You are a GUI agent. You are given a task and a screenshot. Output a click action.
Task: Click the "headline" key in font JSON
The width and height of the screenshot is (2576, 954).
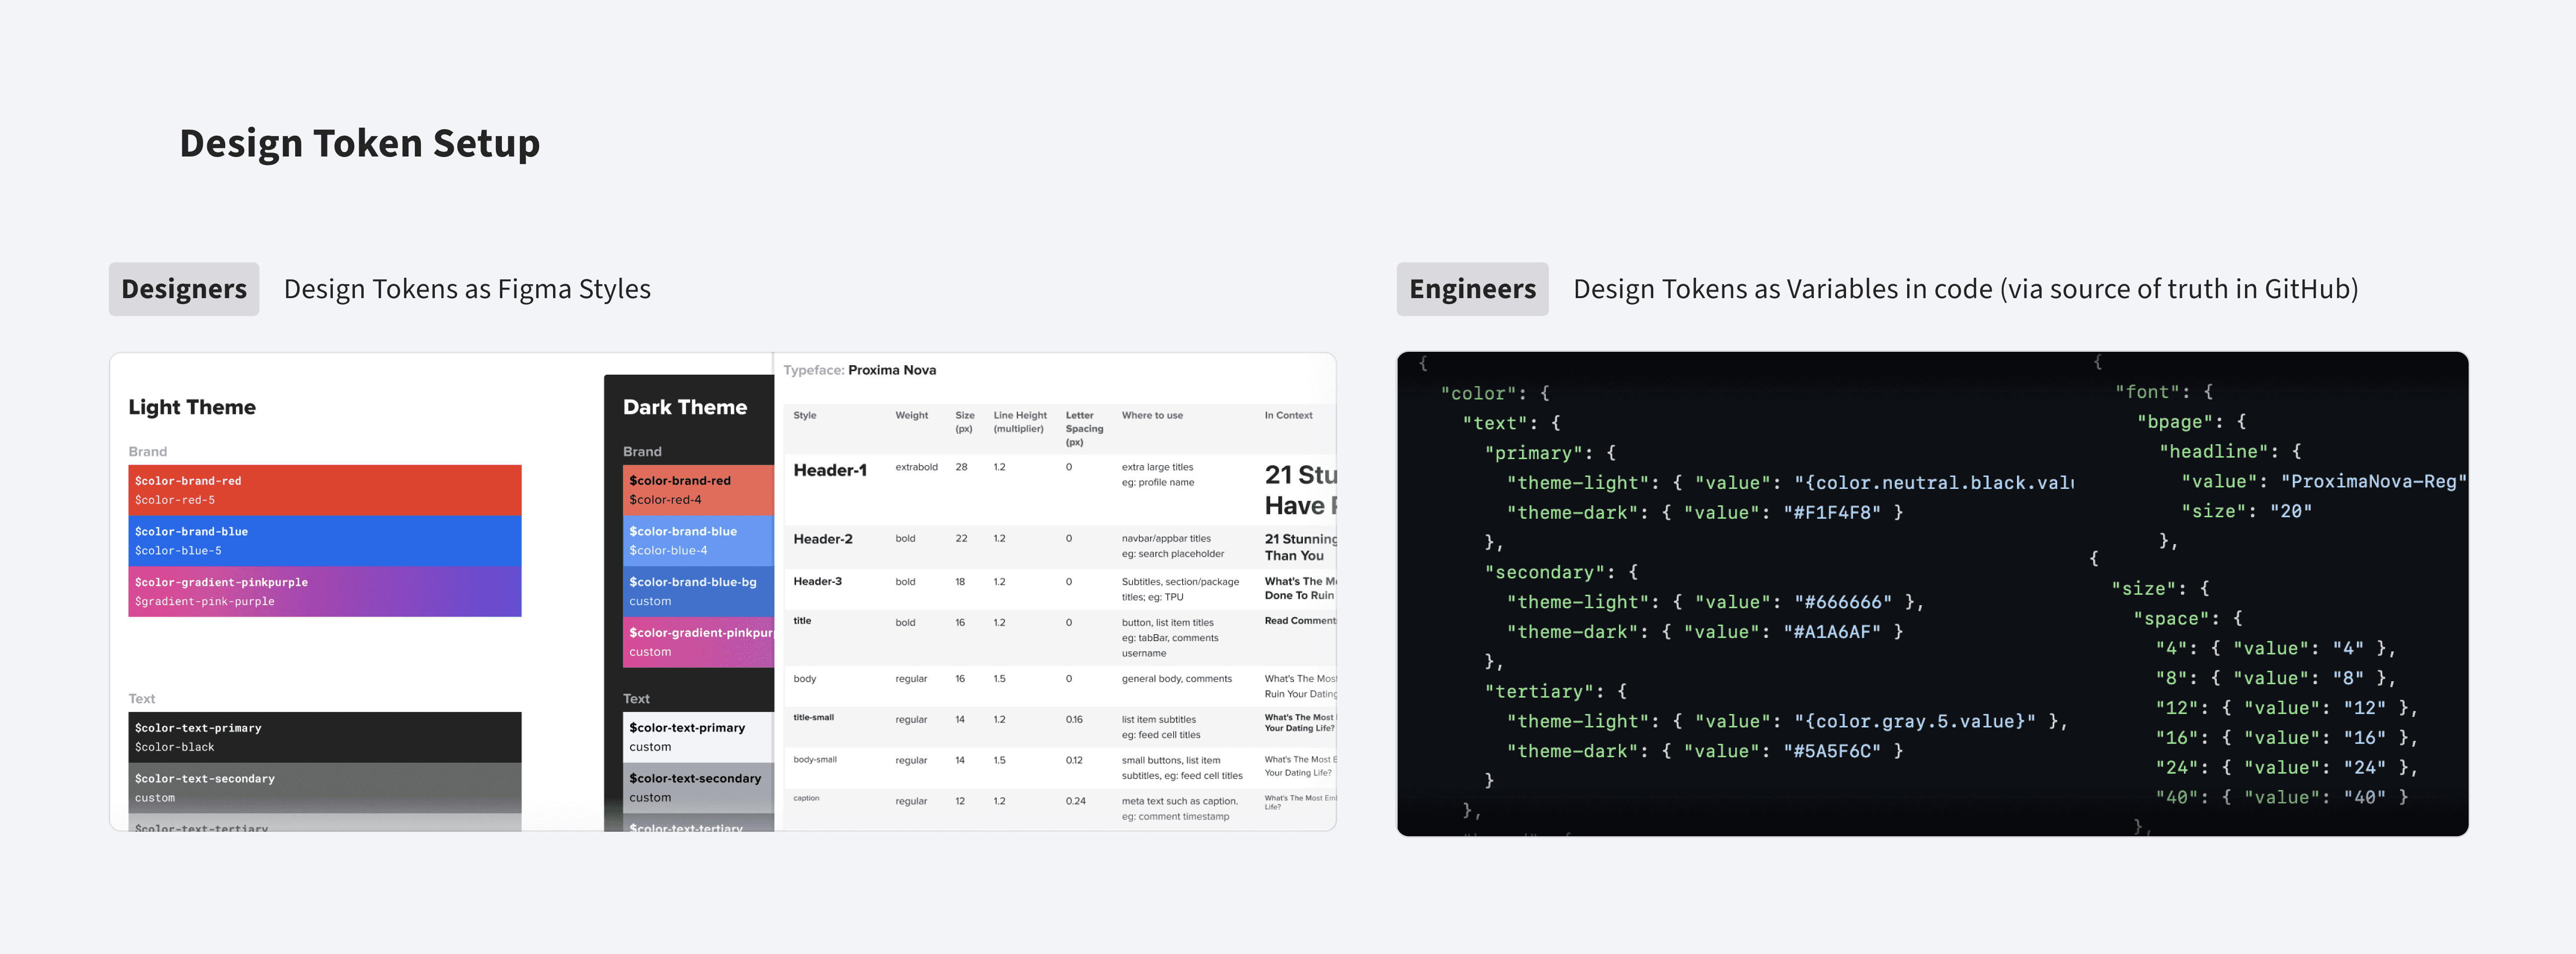pyautogui.click(x=2214, y=452)
